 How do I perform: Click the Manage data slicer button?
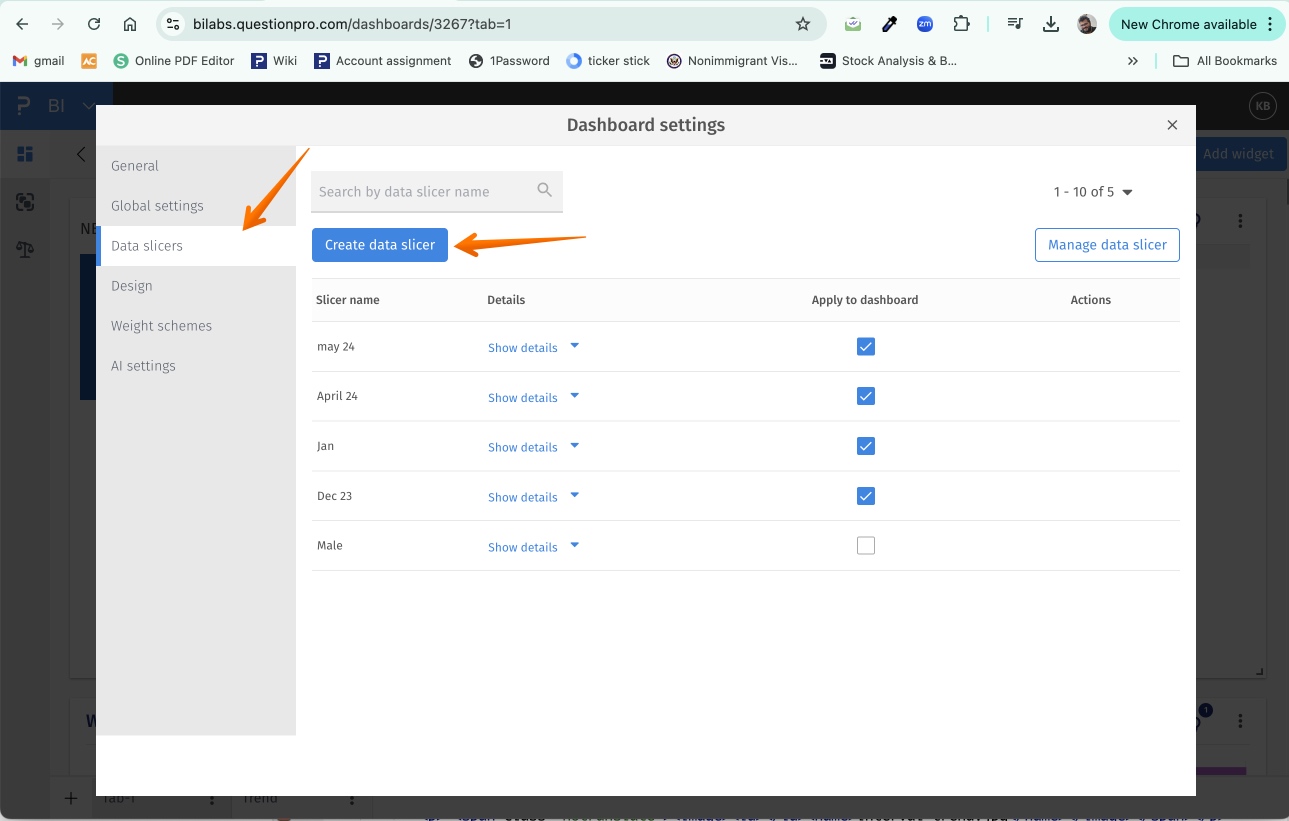1107,245
